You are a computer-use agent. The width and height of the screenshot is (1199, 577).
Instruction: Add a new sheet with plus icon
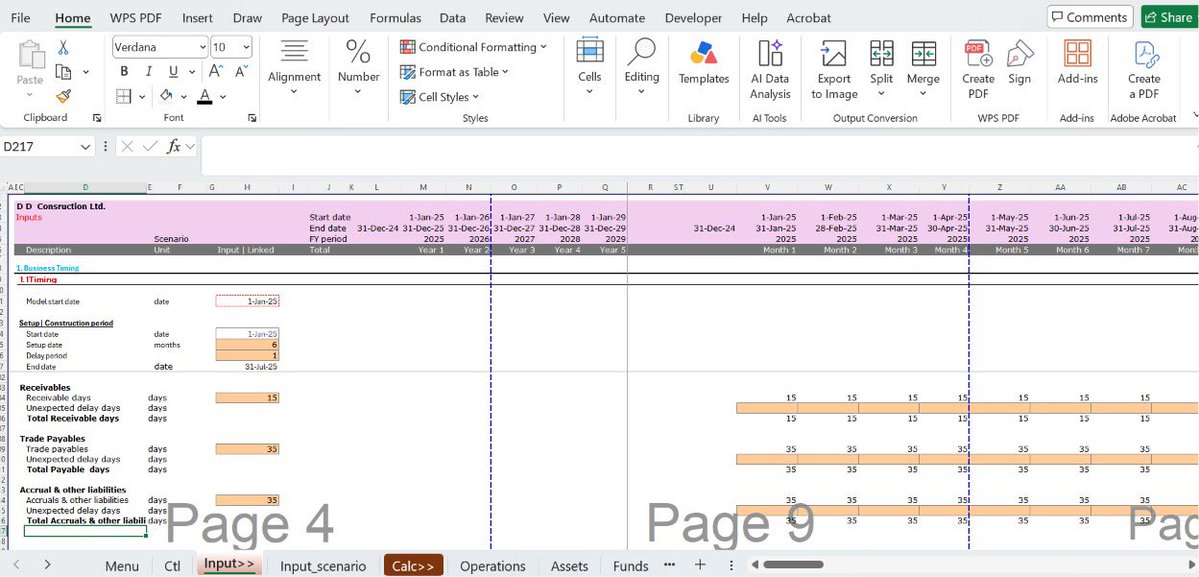[x=700, y=565]
